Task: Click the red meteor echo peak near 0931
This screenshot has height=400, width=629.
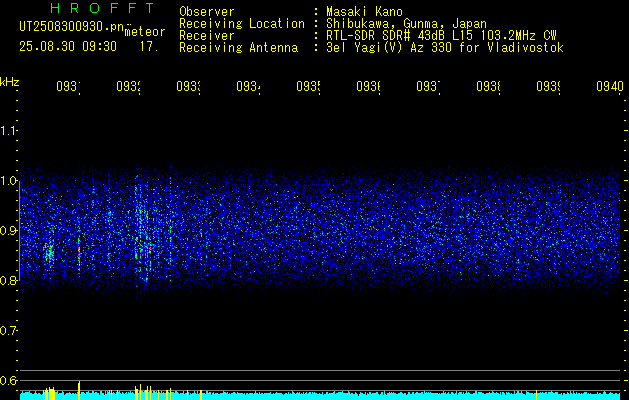Action: [79, 254]
